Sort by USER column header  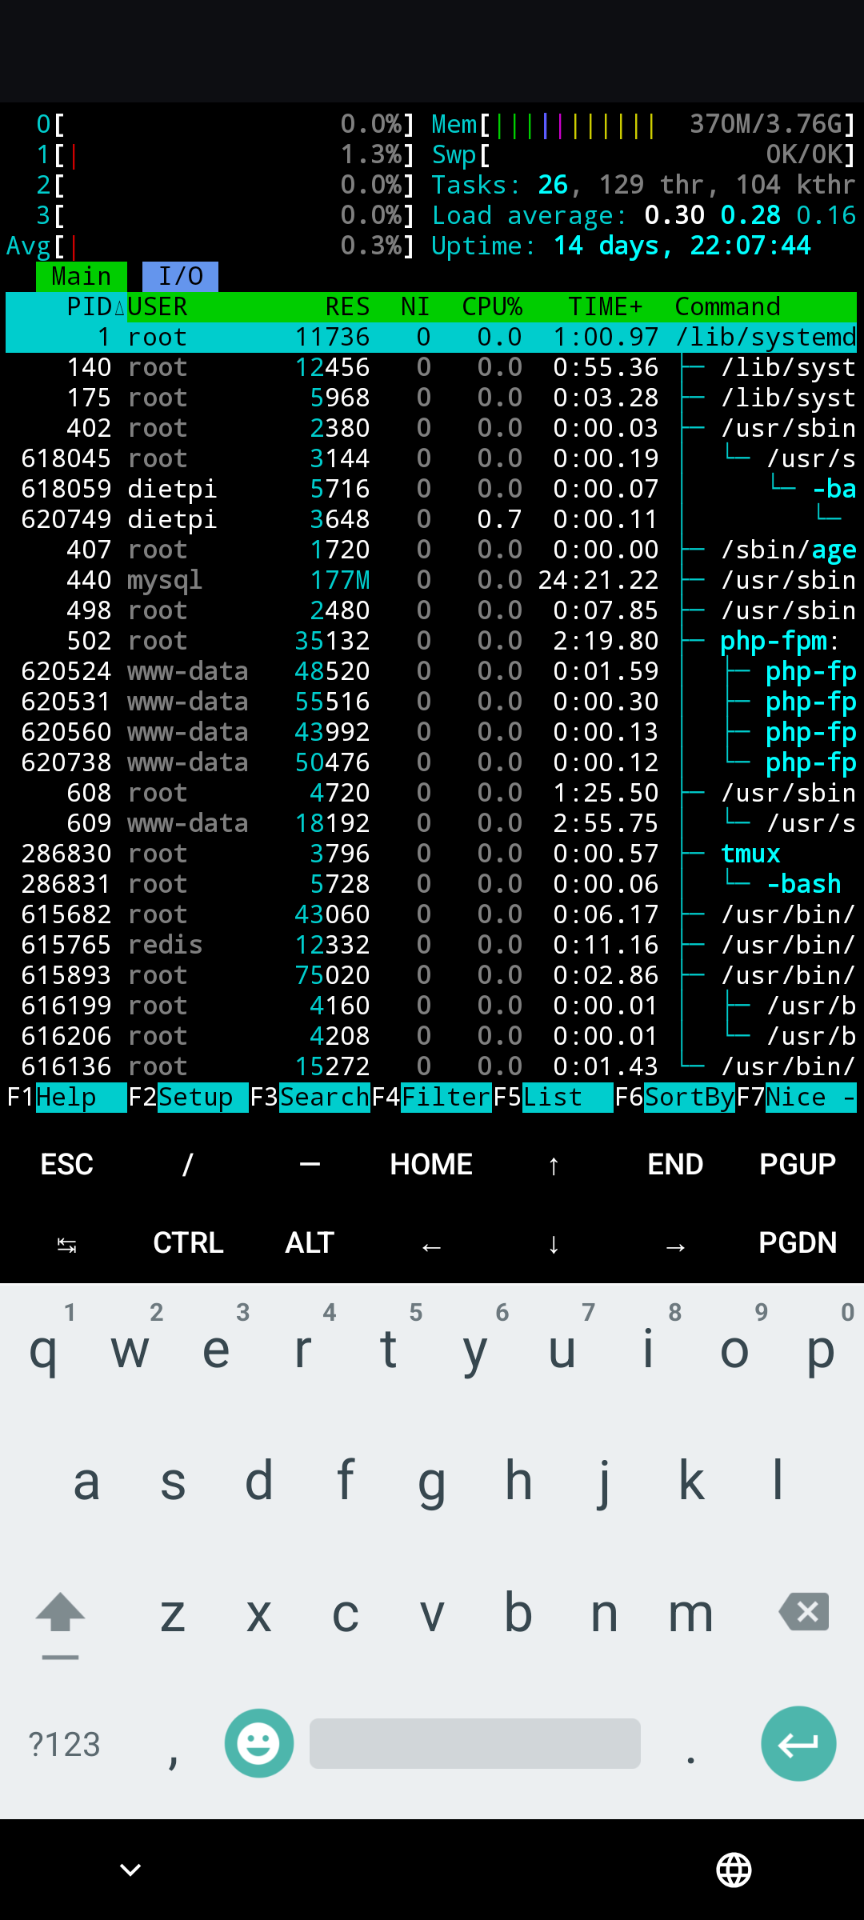point(157,307)
